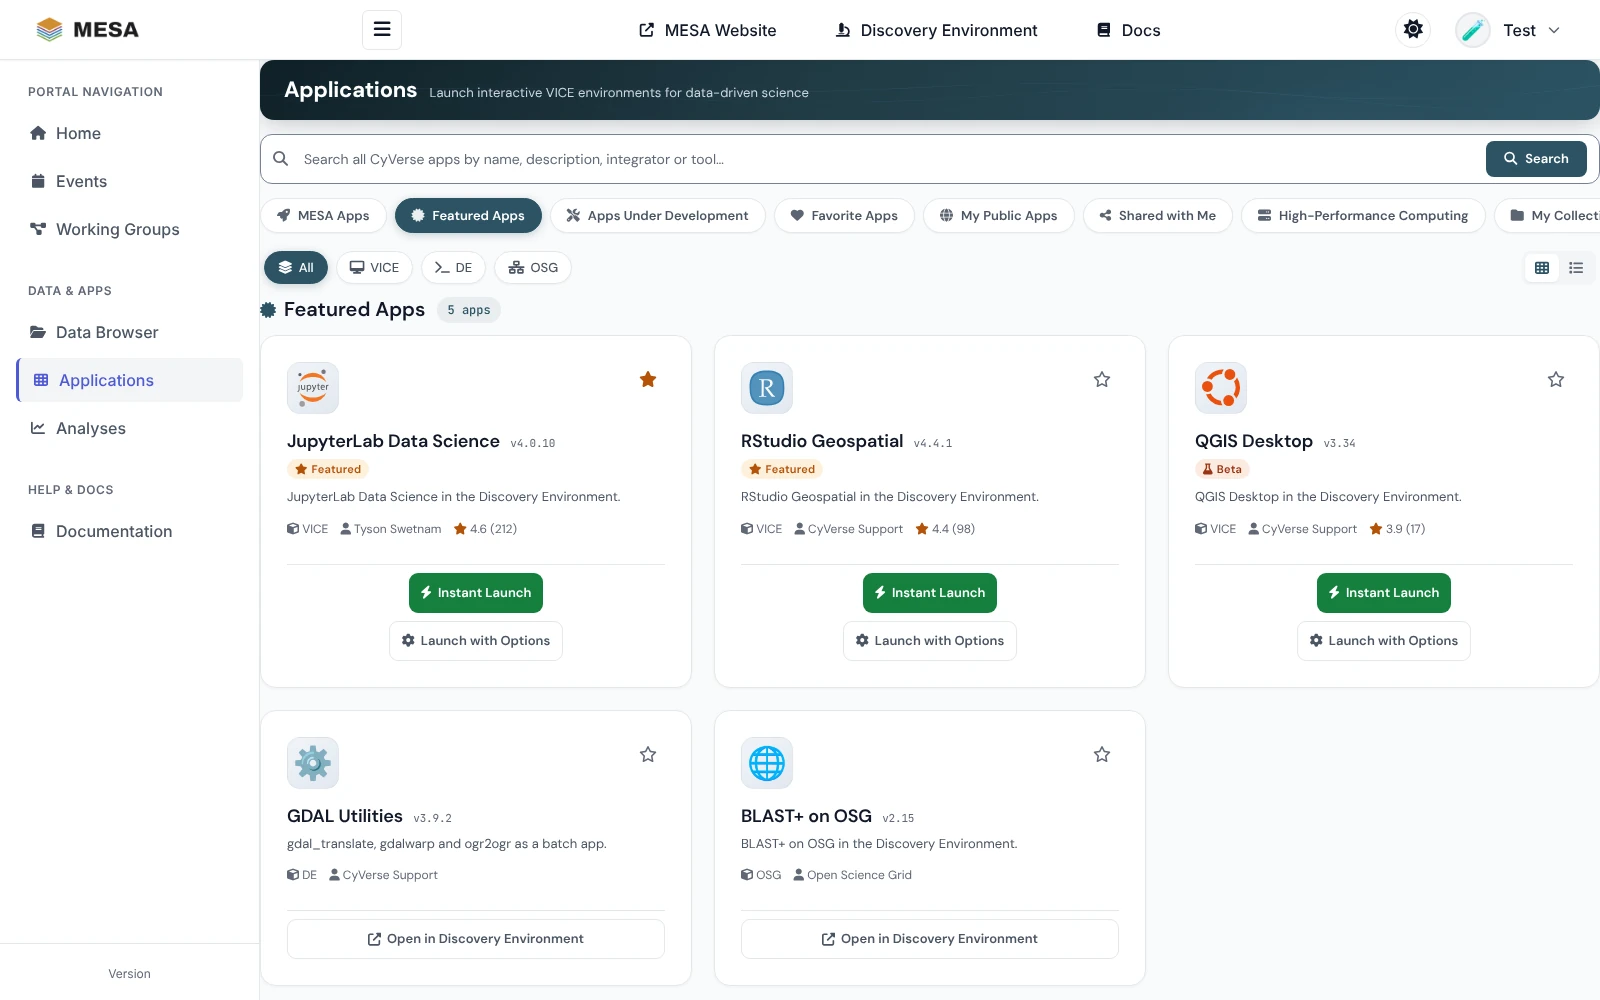Select the Shared with Me tab
Viewport: 1600px width, 1000px height.
click(1157, 216)
